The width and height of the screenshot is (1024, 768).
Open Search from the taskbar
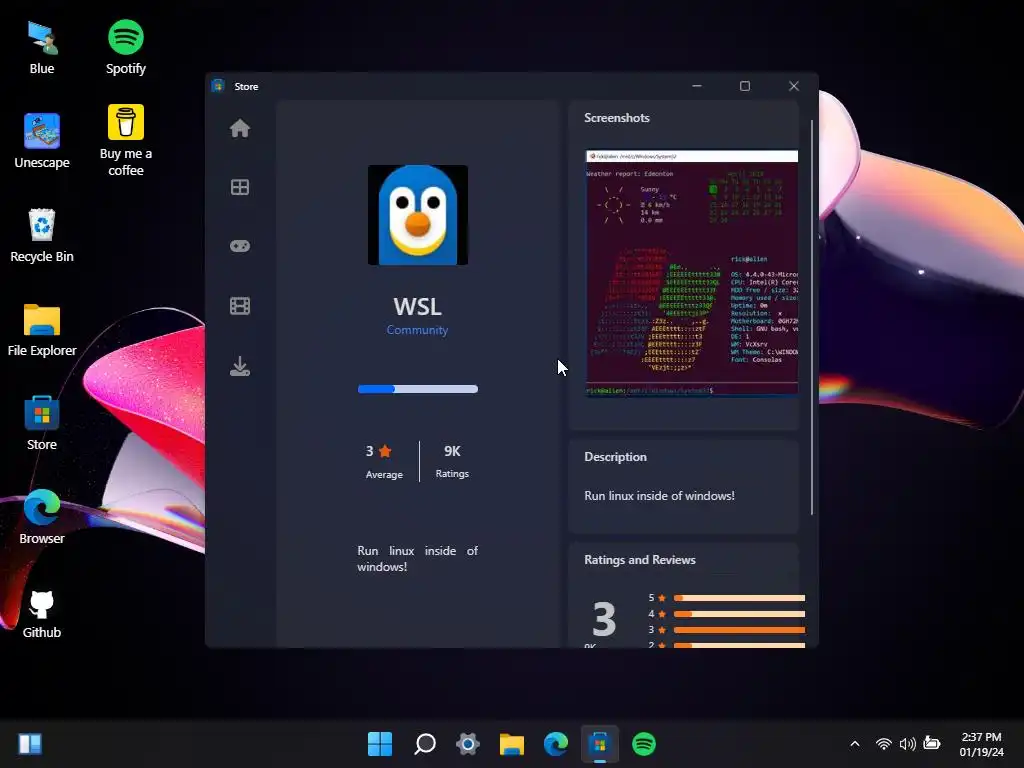click(424, 744)
